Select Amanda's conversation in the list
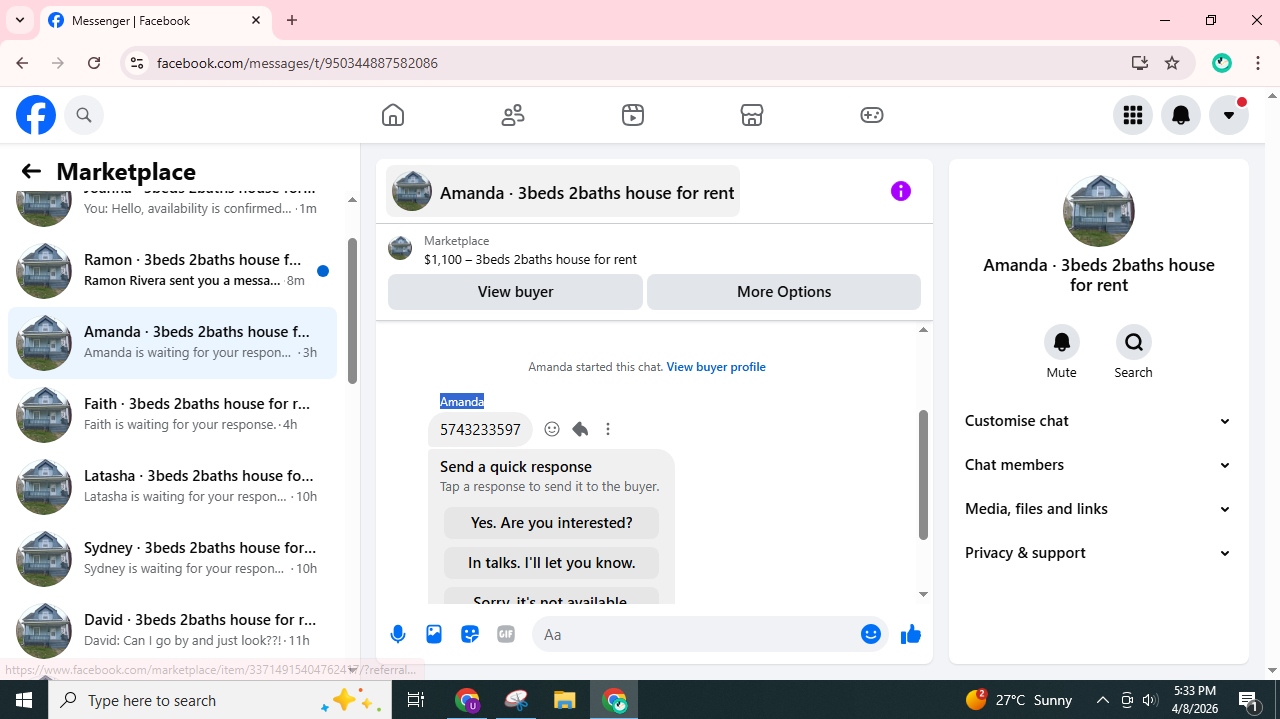 (172, 342)
